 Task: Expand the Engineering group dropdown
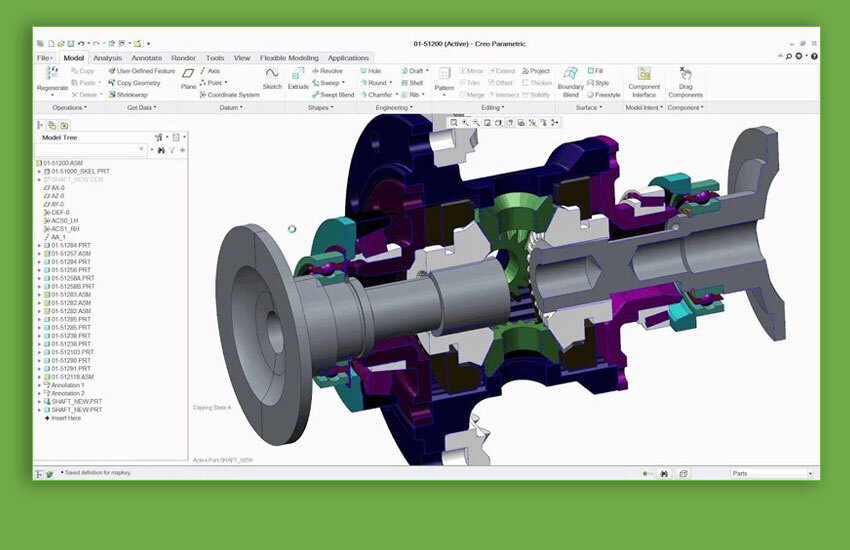394,108
